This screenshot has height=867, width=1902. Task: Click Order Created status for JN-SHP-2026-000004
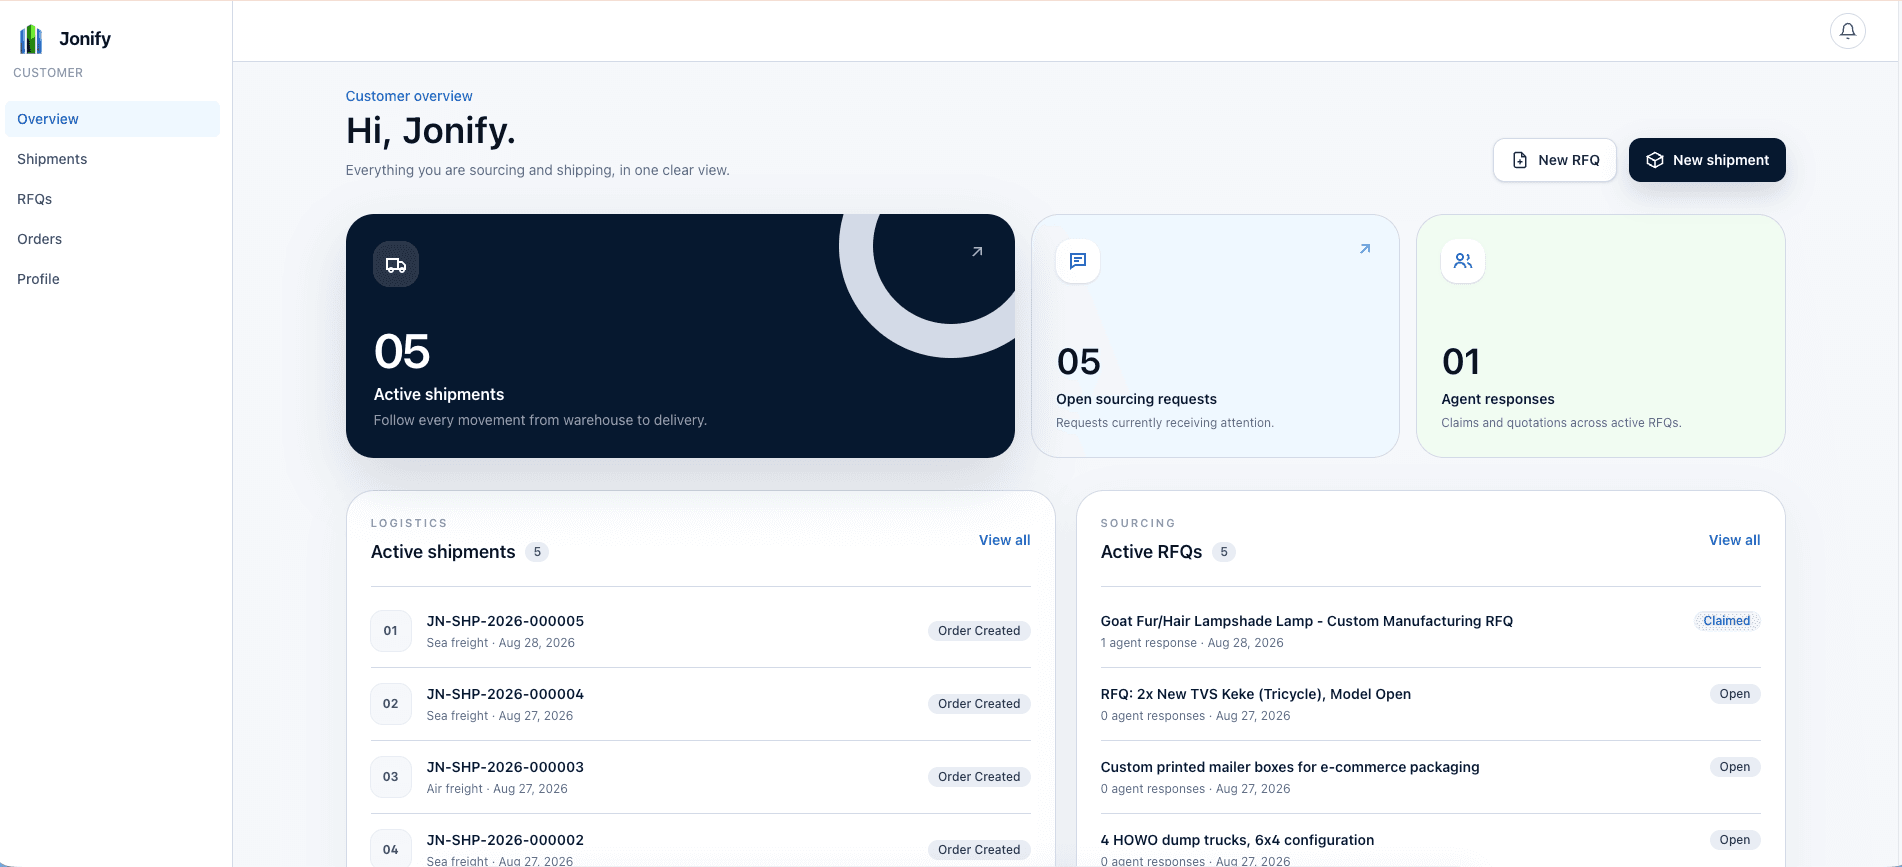coord(979,704)
